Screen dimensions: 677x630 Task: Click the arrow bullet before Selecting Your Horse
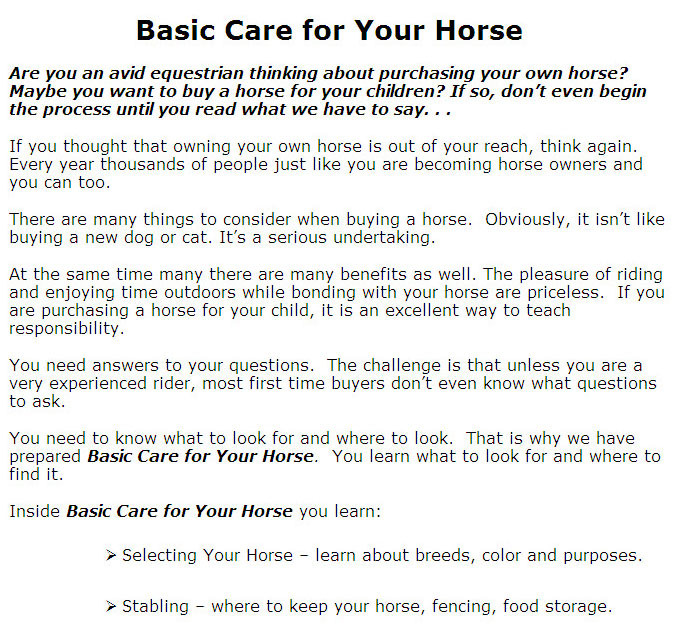coord(111,555)
